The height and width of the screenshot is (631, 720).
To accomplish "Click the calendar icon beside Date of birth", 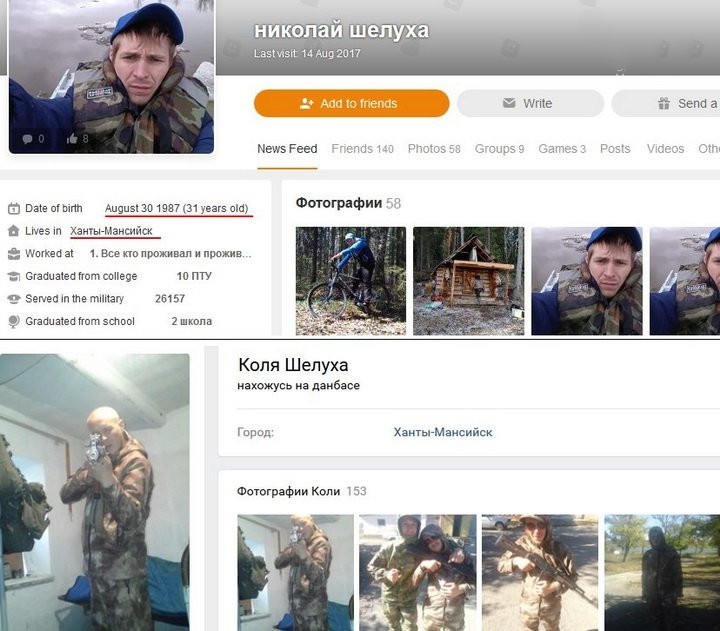I will pyautogui.click(x=14, y=208).
